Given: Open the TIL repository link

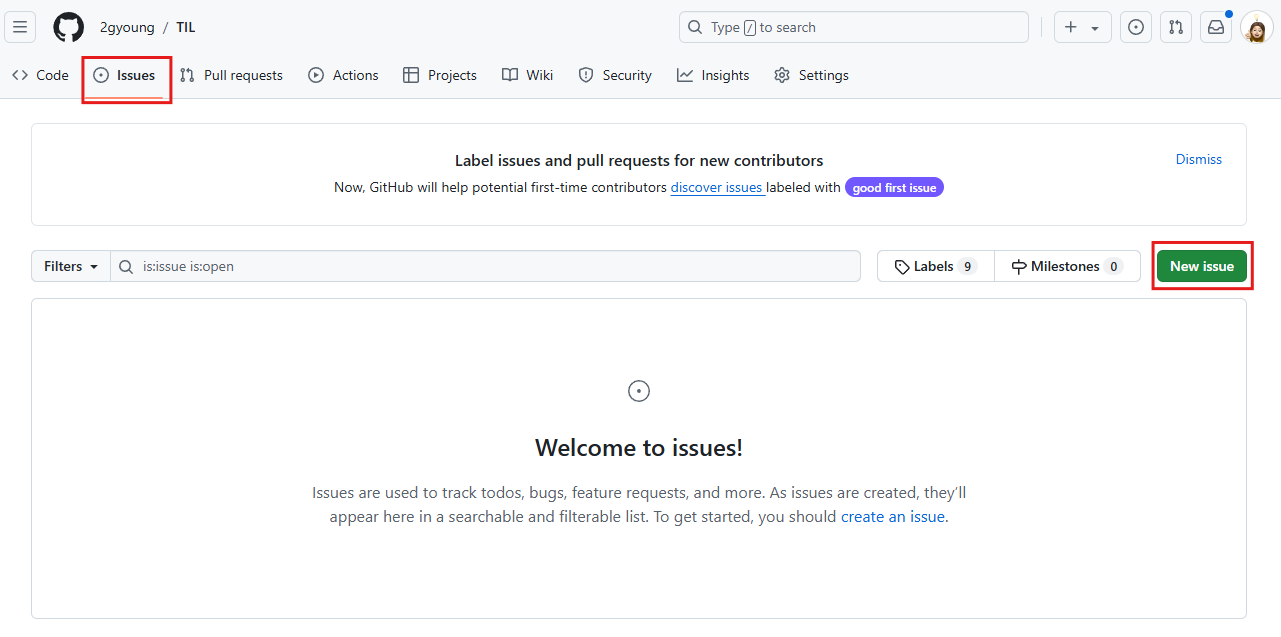Looking at the screenshot, I should coord(186,27).
